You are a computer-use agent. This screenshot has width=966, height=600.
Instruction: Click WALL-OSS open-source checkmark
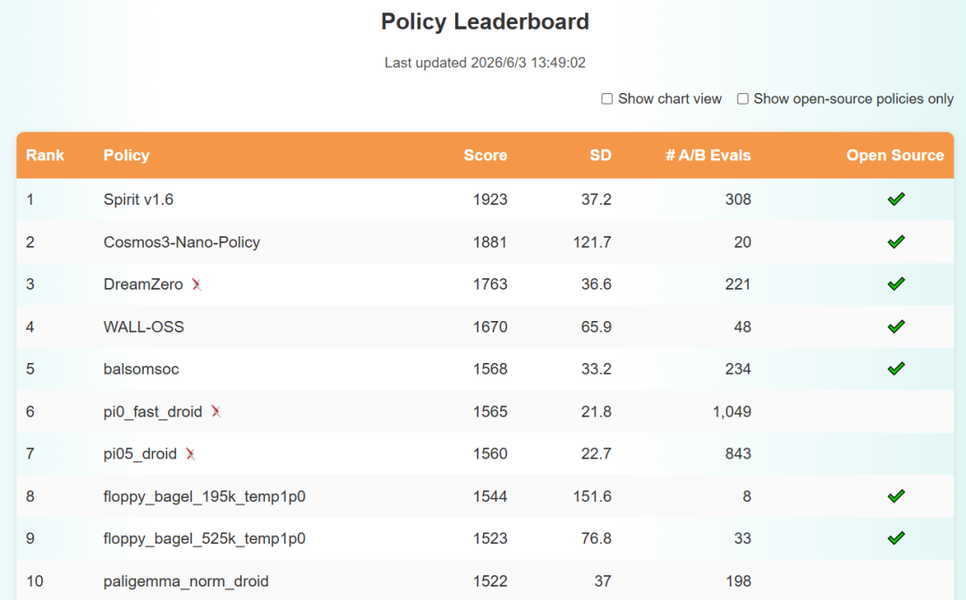pyautogui.click(x=896, y=326)
